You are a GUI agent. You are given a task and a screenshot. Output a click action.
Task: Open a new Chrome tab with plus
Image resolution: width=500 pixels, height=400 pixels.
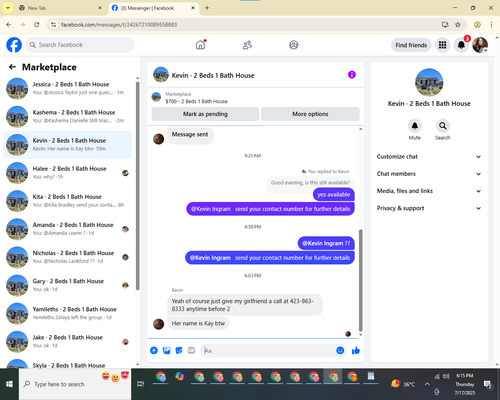[x=207, y=8]
